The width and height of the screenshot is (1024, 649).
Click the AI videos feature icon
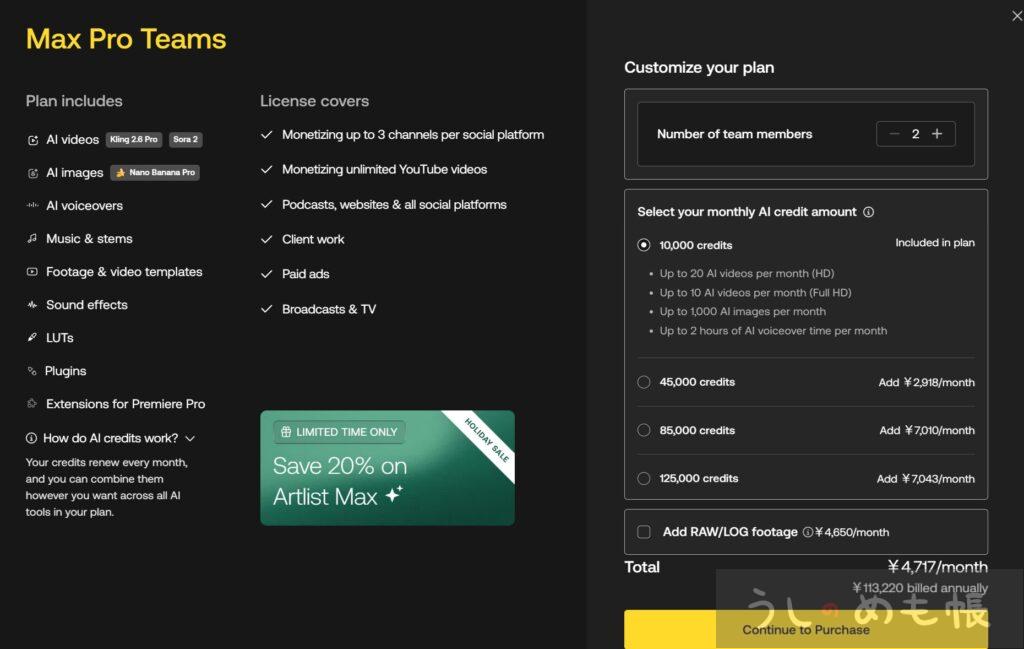pyautogui.click(x=33, y=140)
